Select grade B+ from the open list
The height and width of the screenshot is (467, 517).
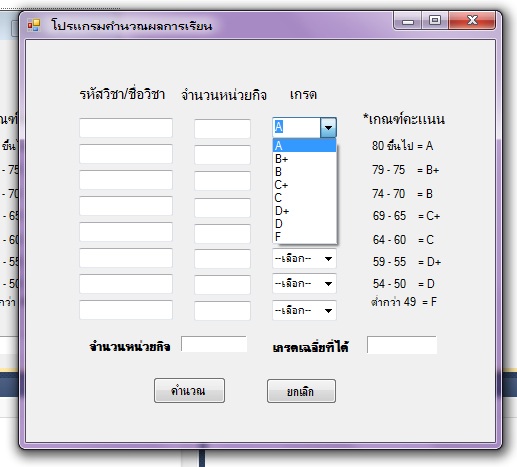(x=304, y=159)
